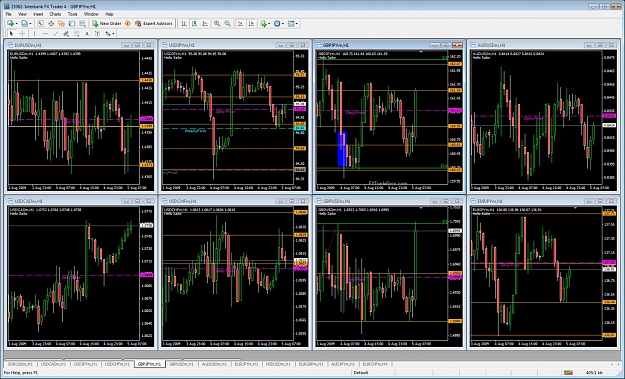Switch to the EURUSDm,H1 chart tab
The width and height of the screenshot is (625, 379).
point(21,364)
